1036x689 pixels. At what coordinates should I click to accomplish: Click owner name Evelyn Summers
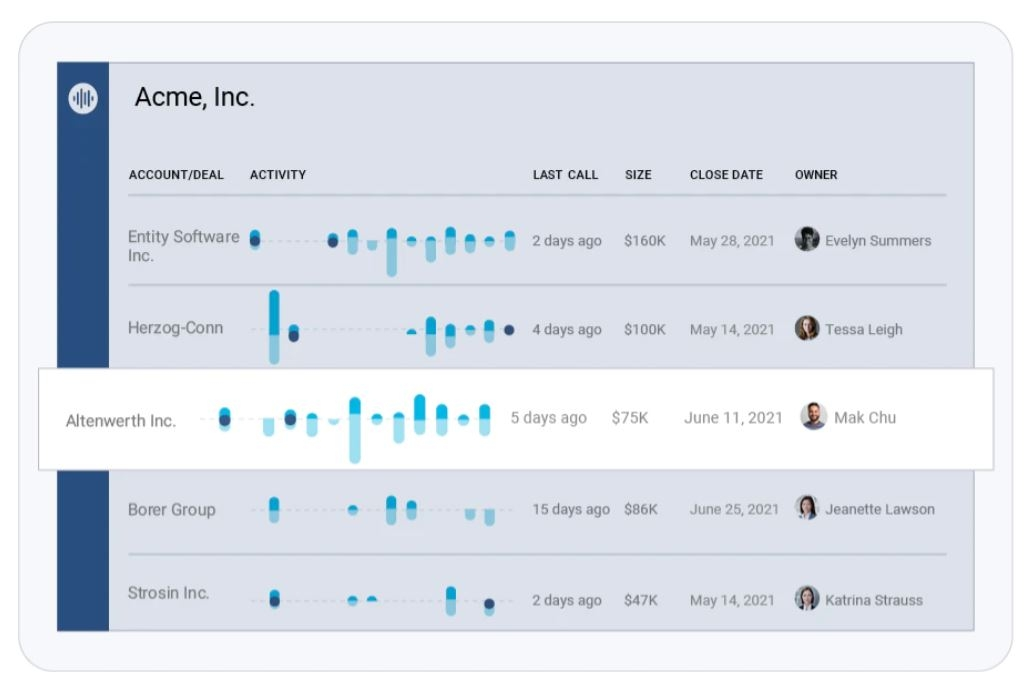point(878,240)
